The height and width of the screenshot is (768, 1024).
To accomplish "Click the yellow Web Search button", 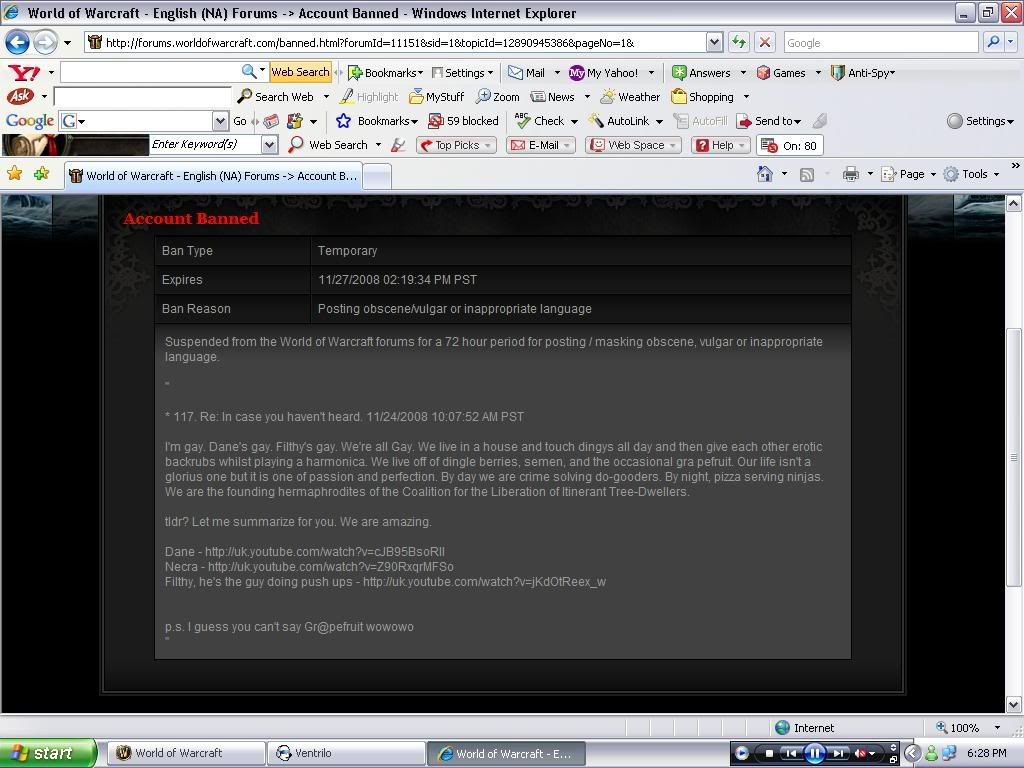I will (300, 72).
